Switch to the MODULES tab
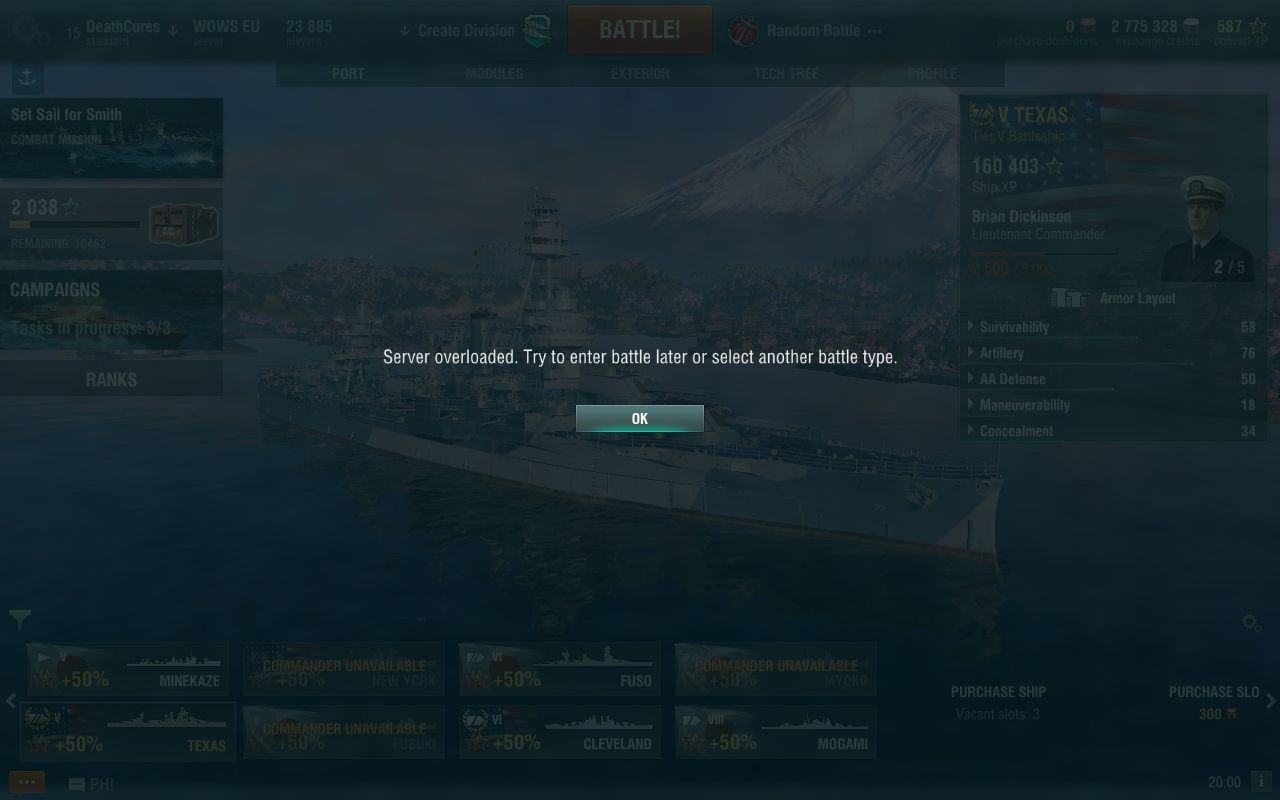The height and width of the screenshot is (800, 1280). pyautogui.click(x=494, y=74)
